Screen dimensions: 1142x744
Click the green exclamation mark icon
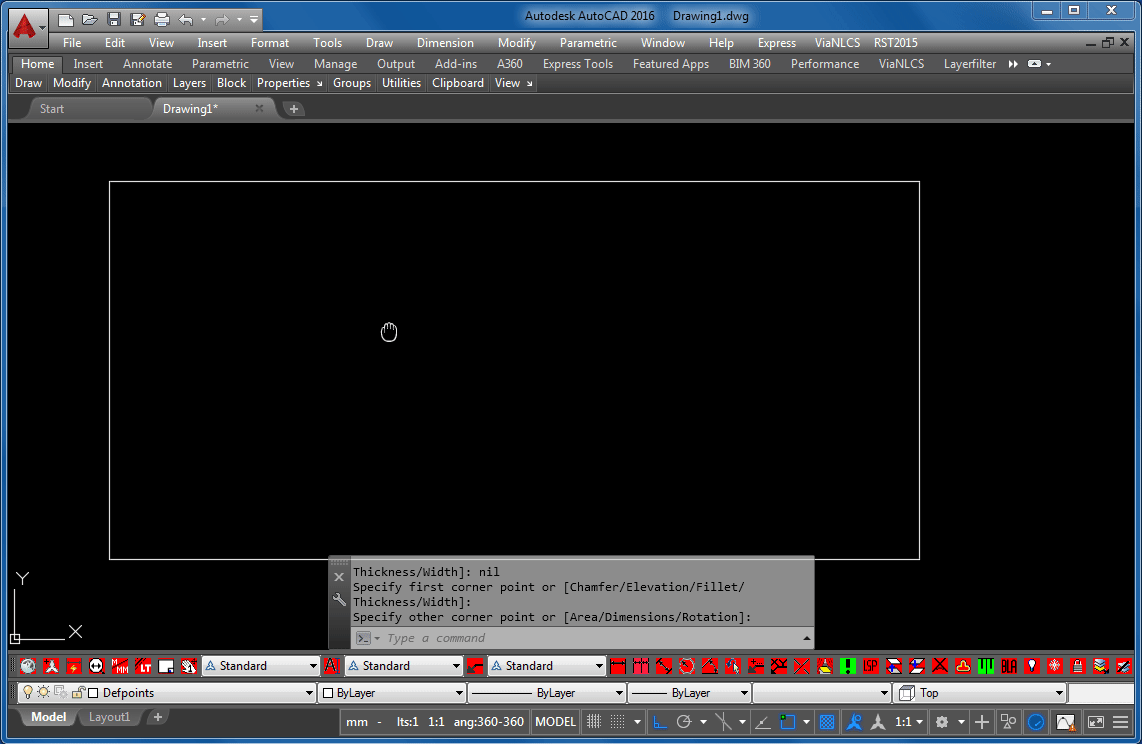pyautogui.click(x=848, y=665)
